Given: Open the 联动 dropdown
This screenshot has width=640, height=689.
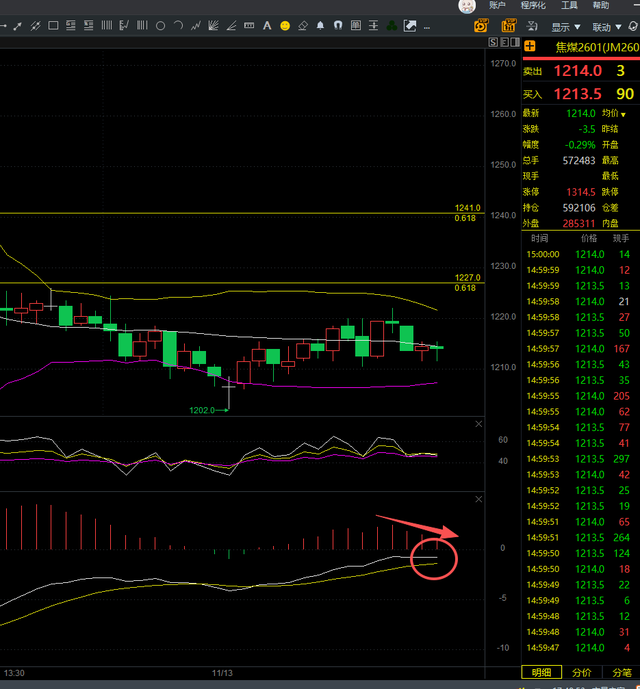Looking at the screenshot, I should (x=607, y=27).
